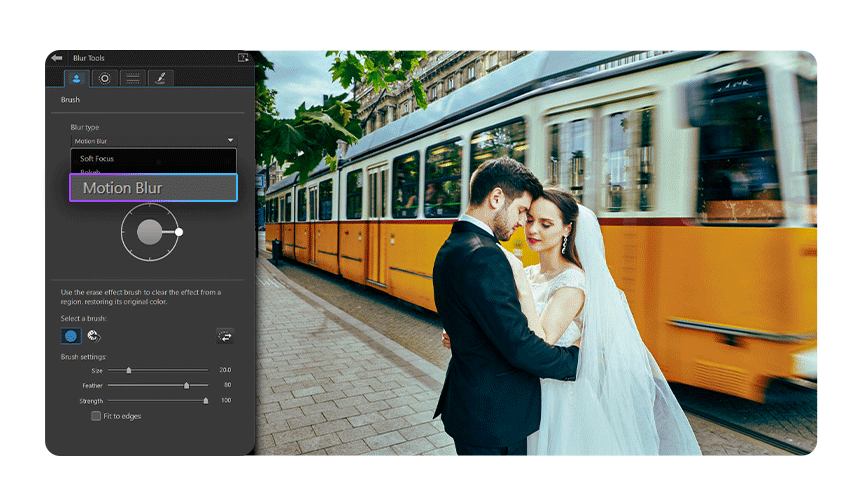Click the "Blur type" label
This screenshot has height=500, width=850.
click(x=85, y=127)
